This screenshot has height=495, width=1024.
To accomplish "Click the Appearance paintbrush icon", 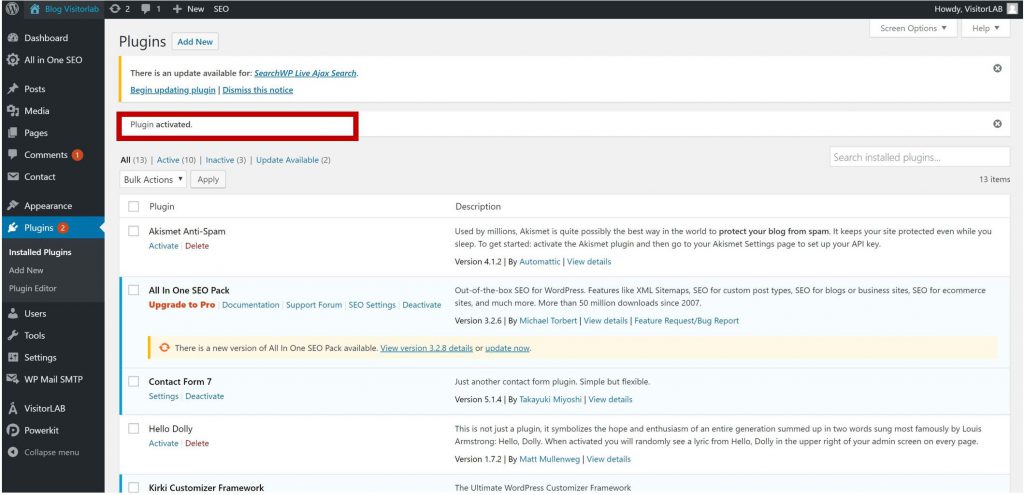I will (12, 206).
